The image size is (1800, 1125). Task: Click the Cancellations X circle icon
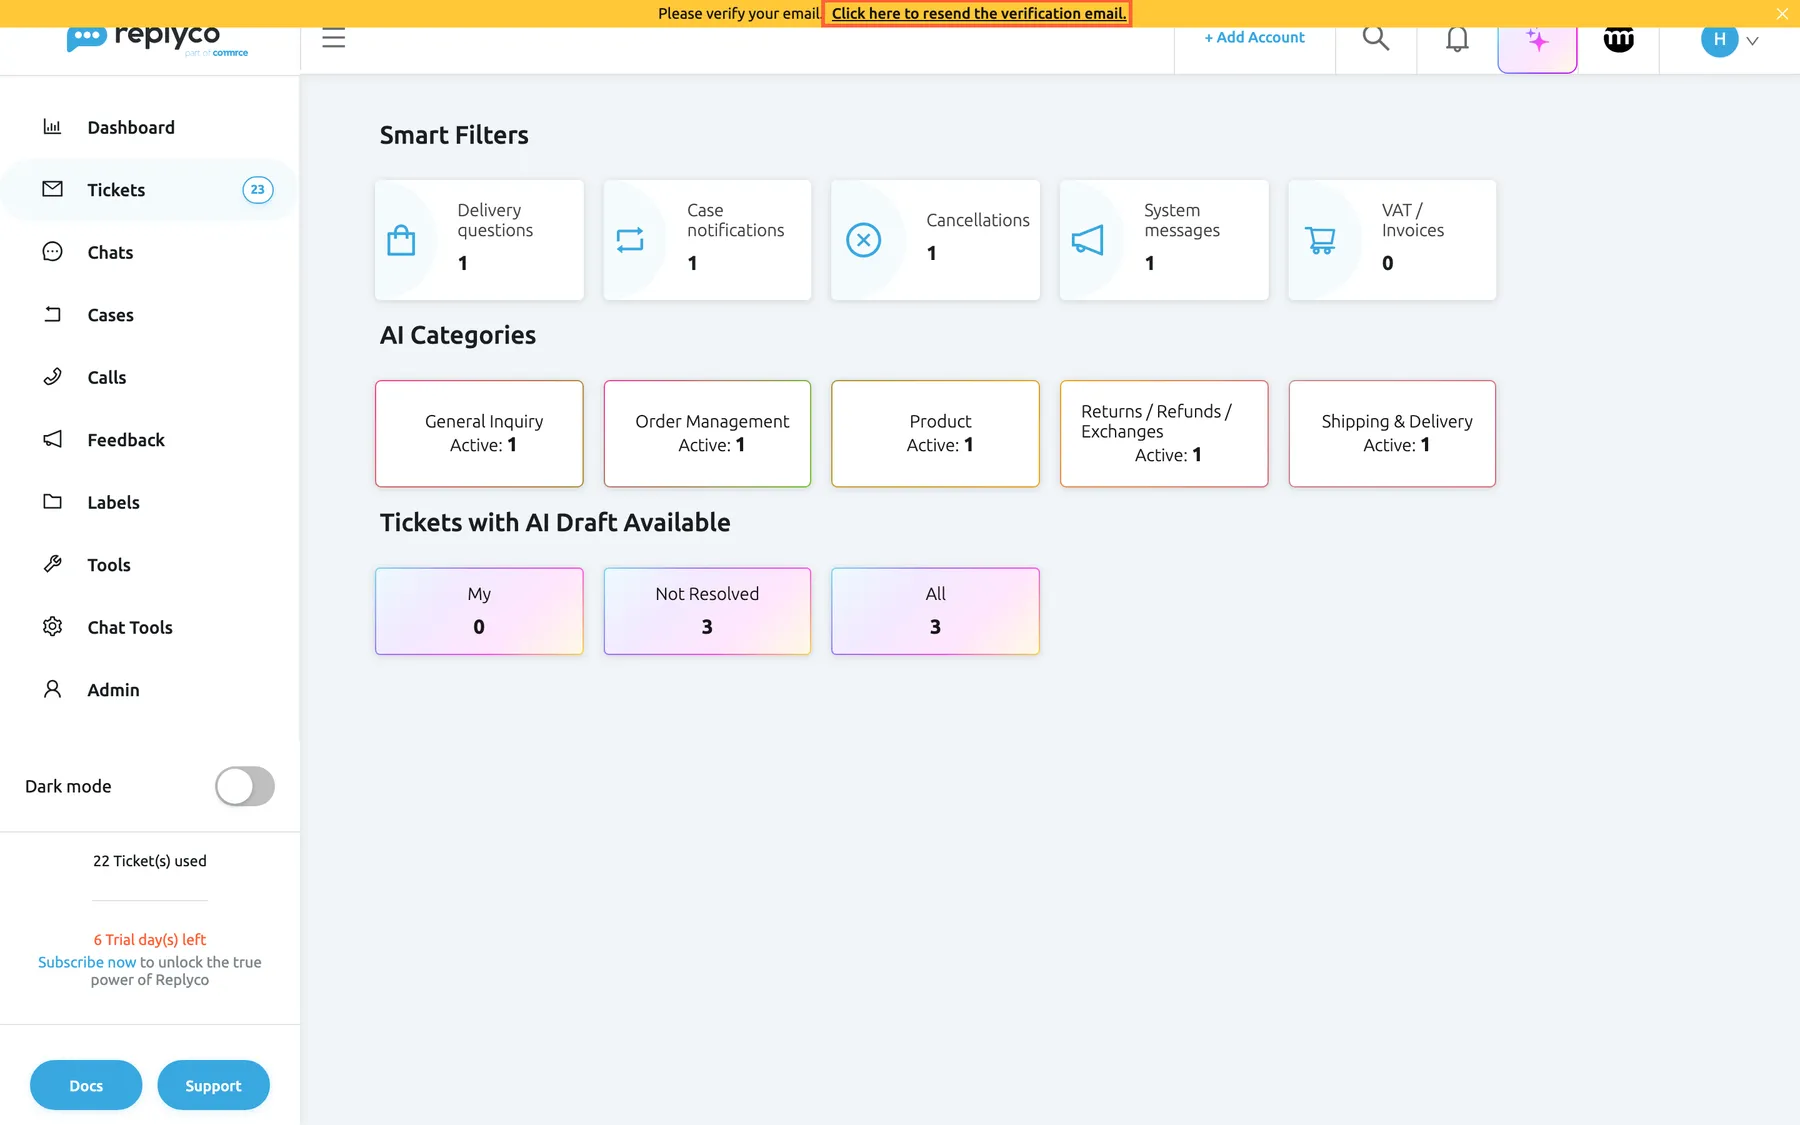pyautogui.click(x=863, y=240)
